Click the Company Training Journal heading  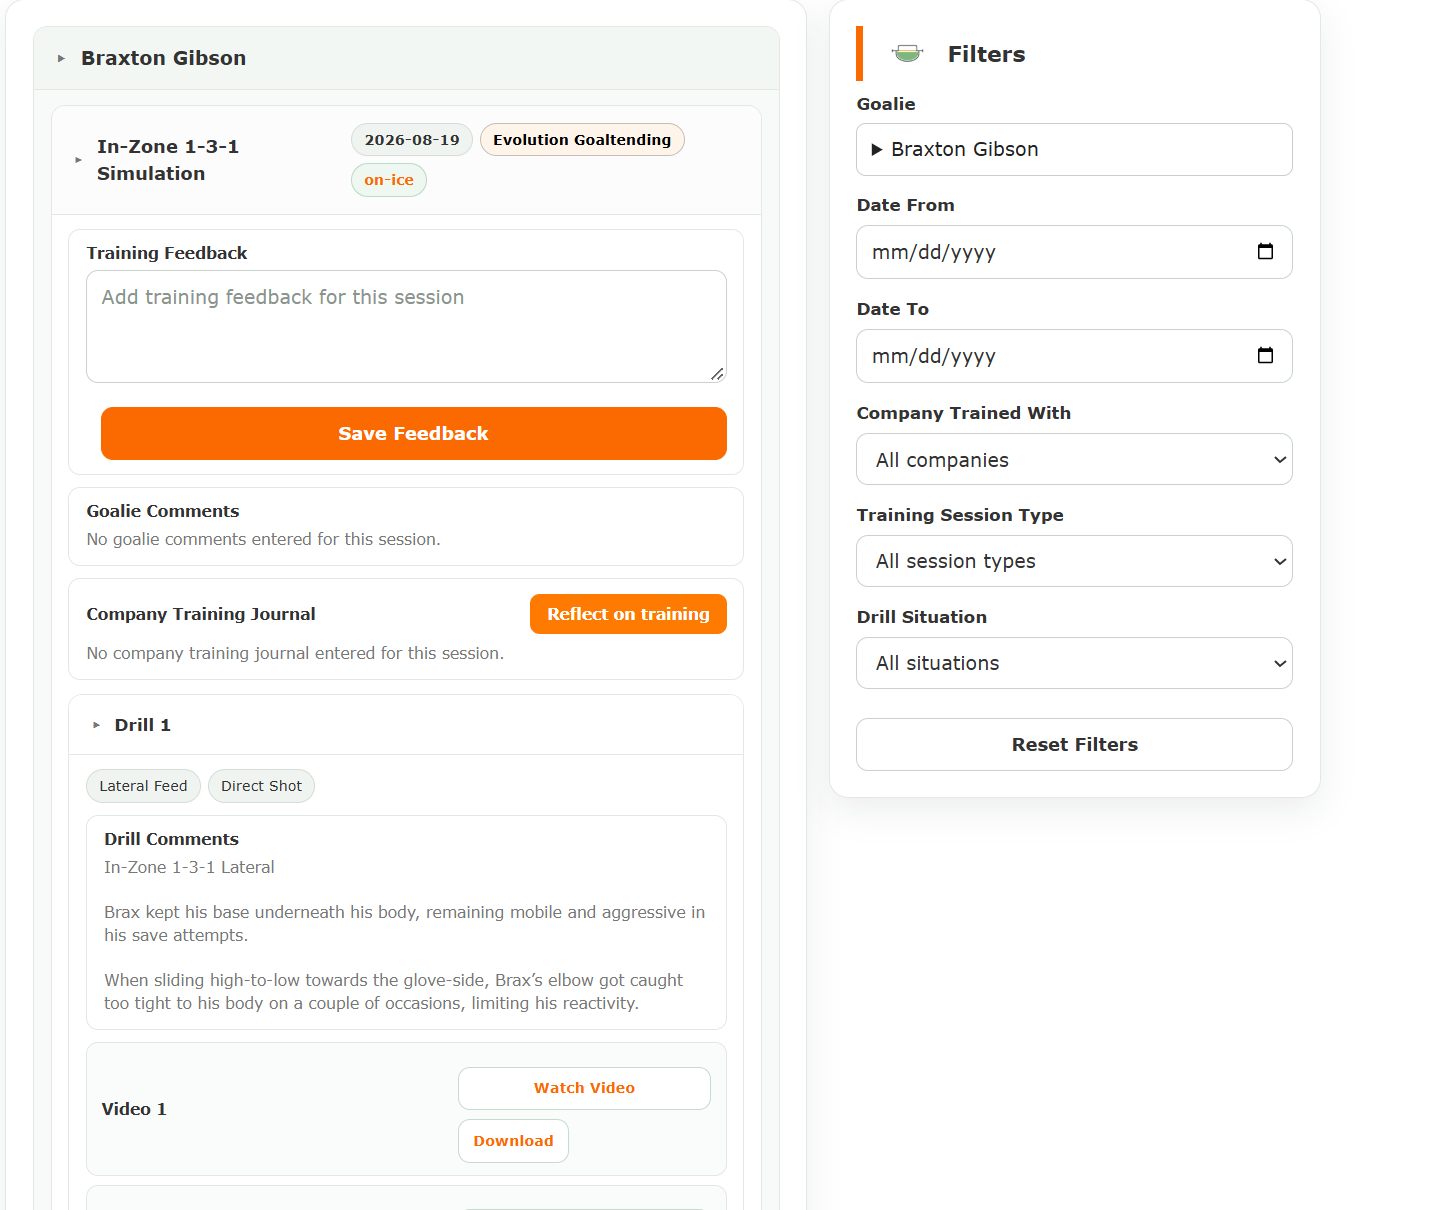tap(201, 614)
